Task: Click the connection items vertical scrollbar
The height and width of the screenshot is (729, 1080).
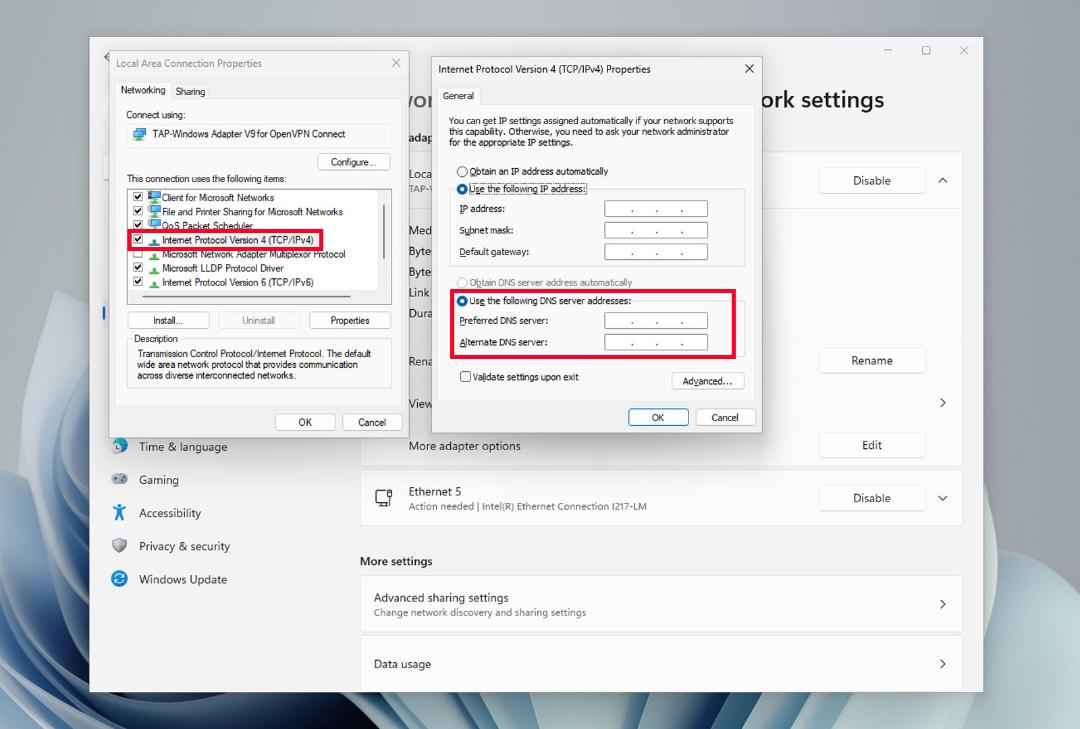Action: point(384,232)
